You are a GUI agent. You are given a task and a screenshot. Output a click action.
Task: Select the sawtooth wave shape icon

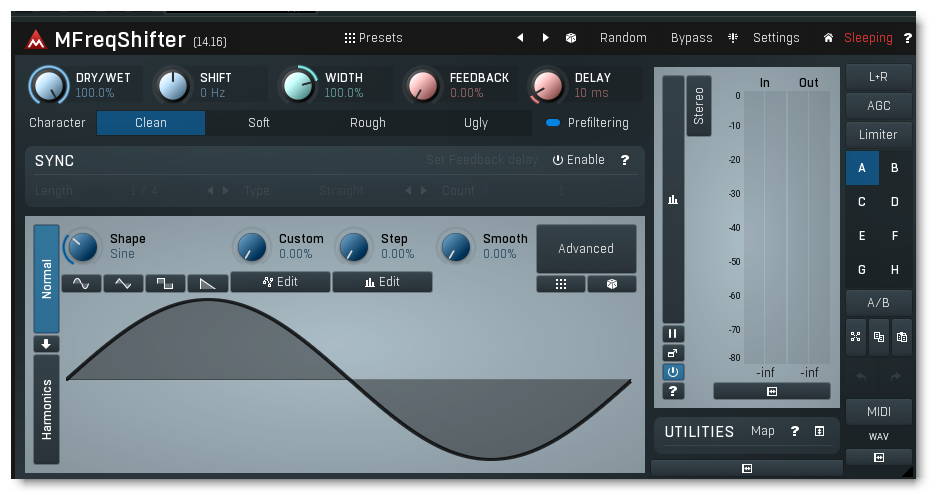pos(208,283)
